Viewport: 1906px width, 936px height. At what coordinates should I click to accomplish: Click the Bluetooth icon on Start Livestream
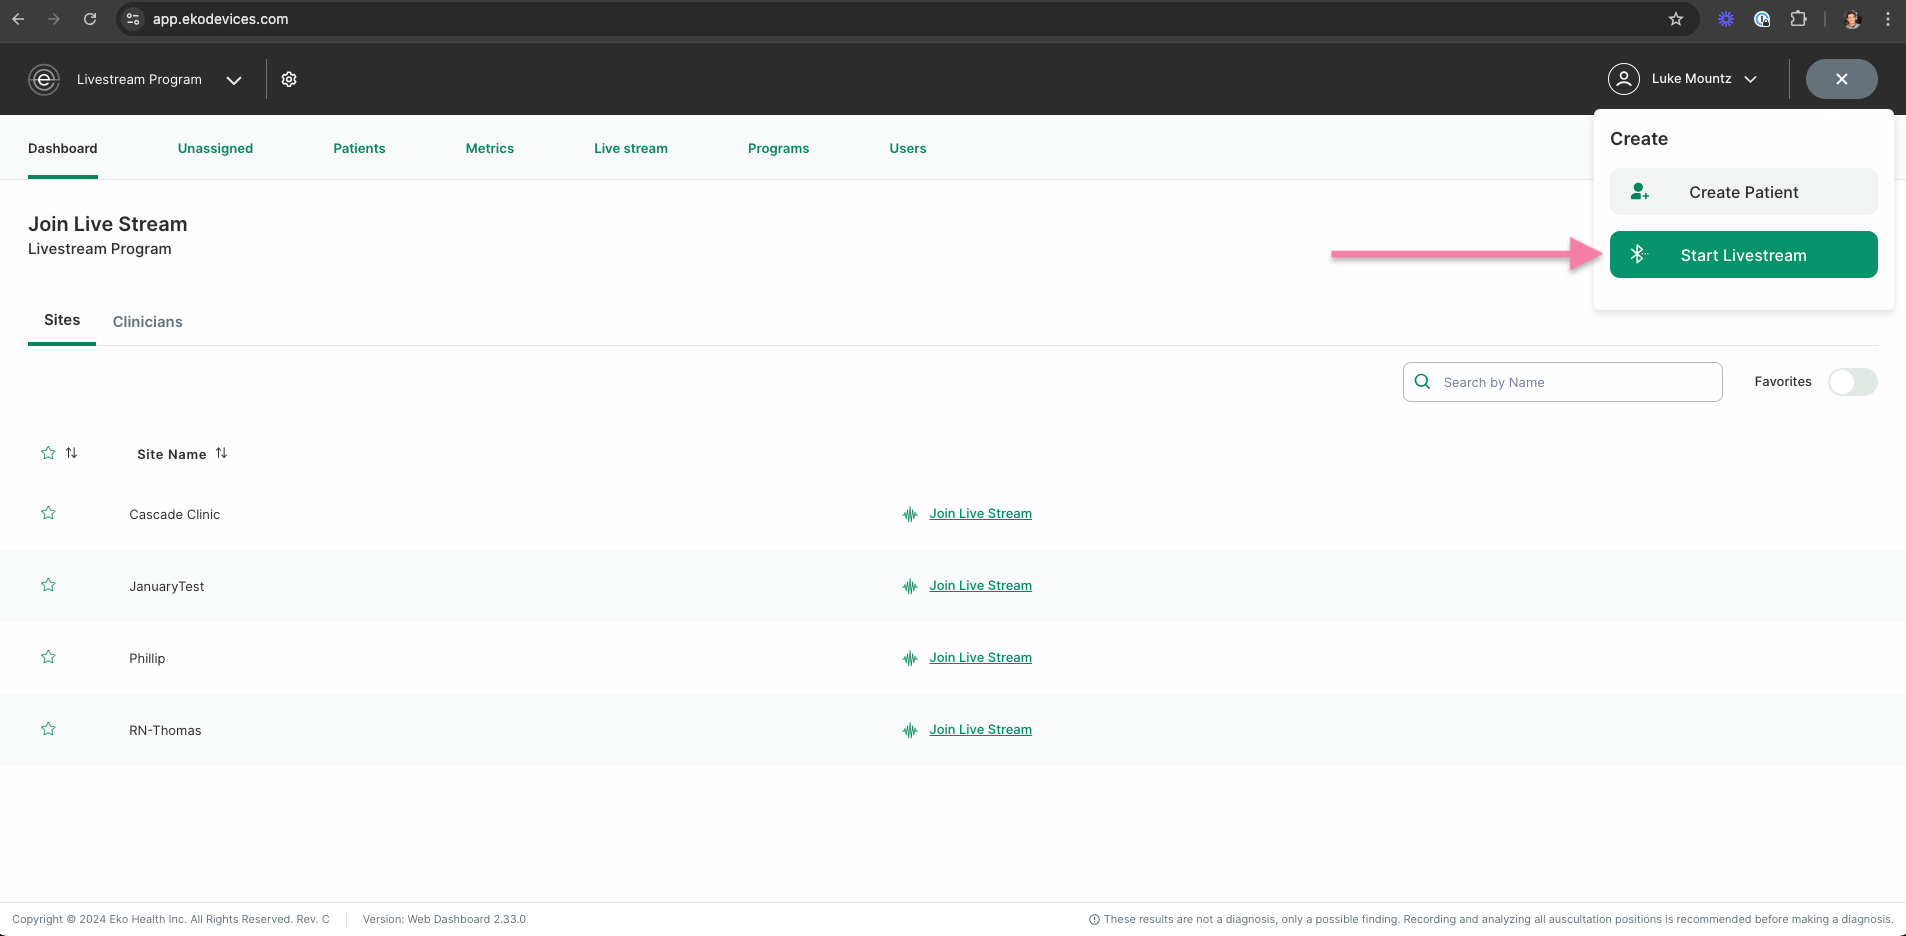[1640, 254]
